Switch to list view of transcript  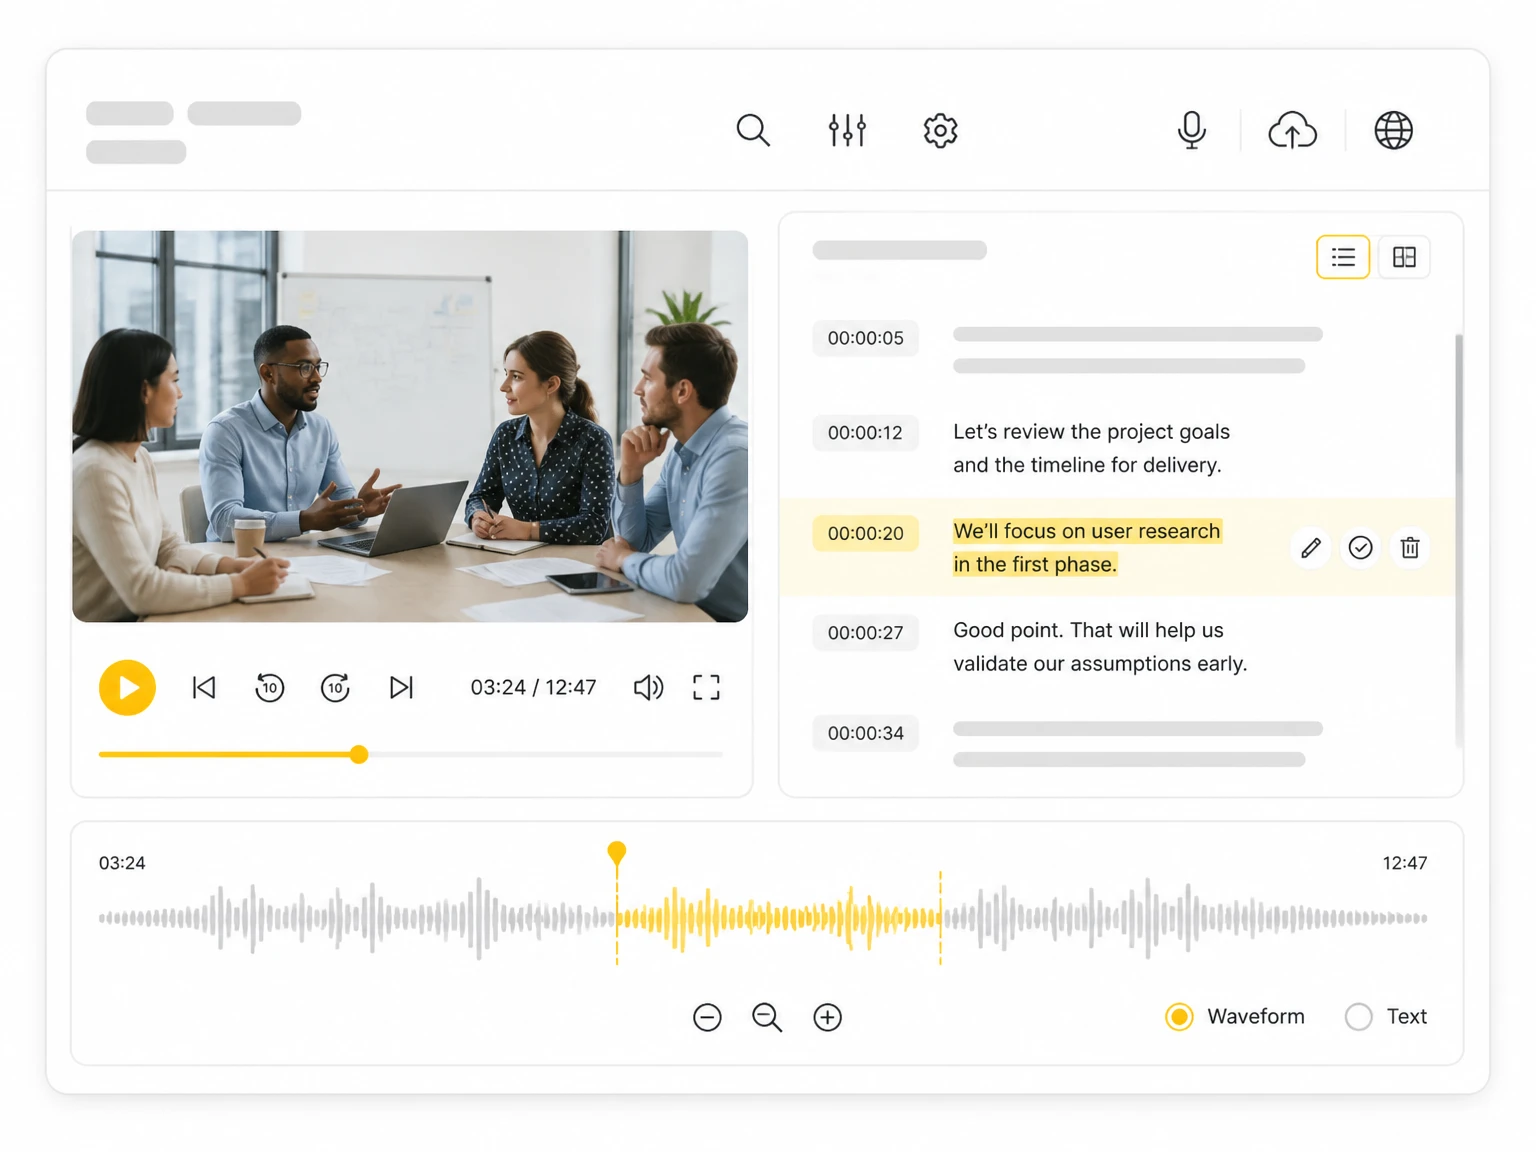coord(1343,257)
